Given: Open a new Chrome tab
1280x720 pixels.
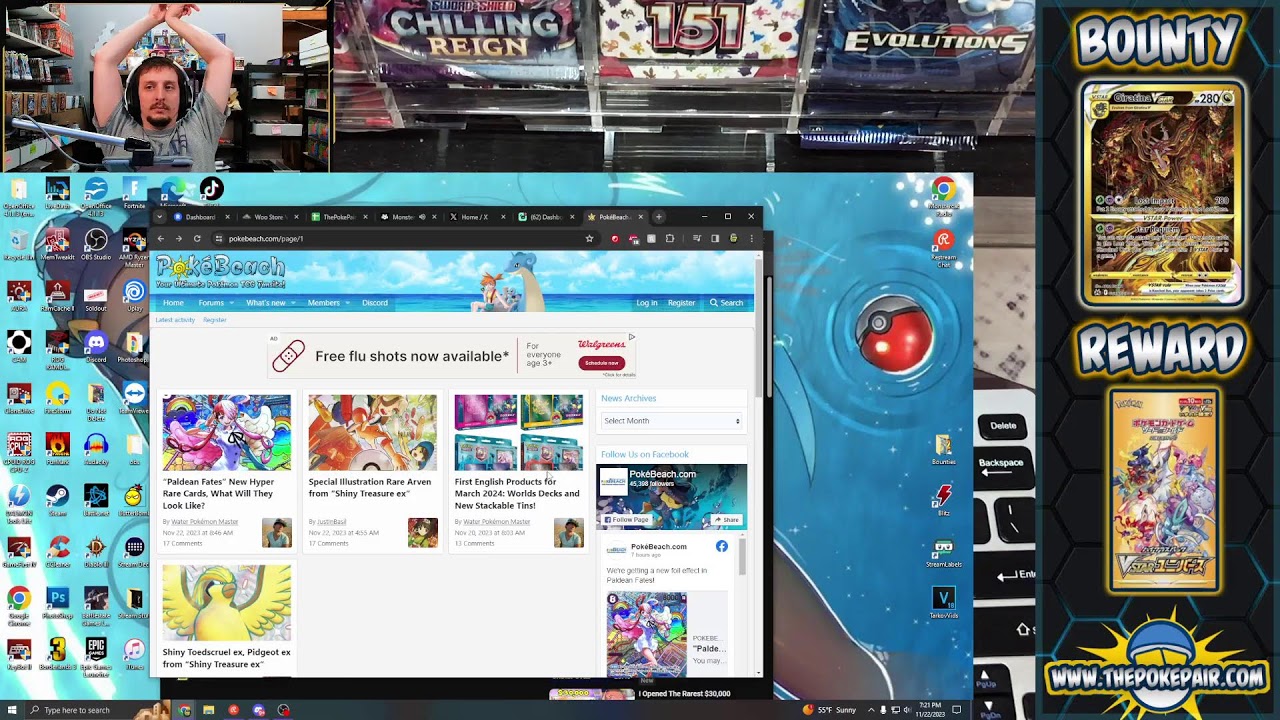Looking at the screenshot, I should [x=658, y=217].
